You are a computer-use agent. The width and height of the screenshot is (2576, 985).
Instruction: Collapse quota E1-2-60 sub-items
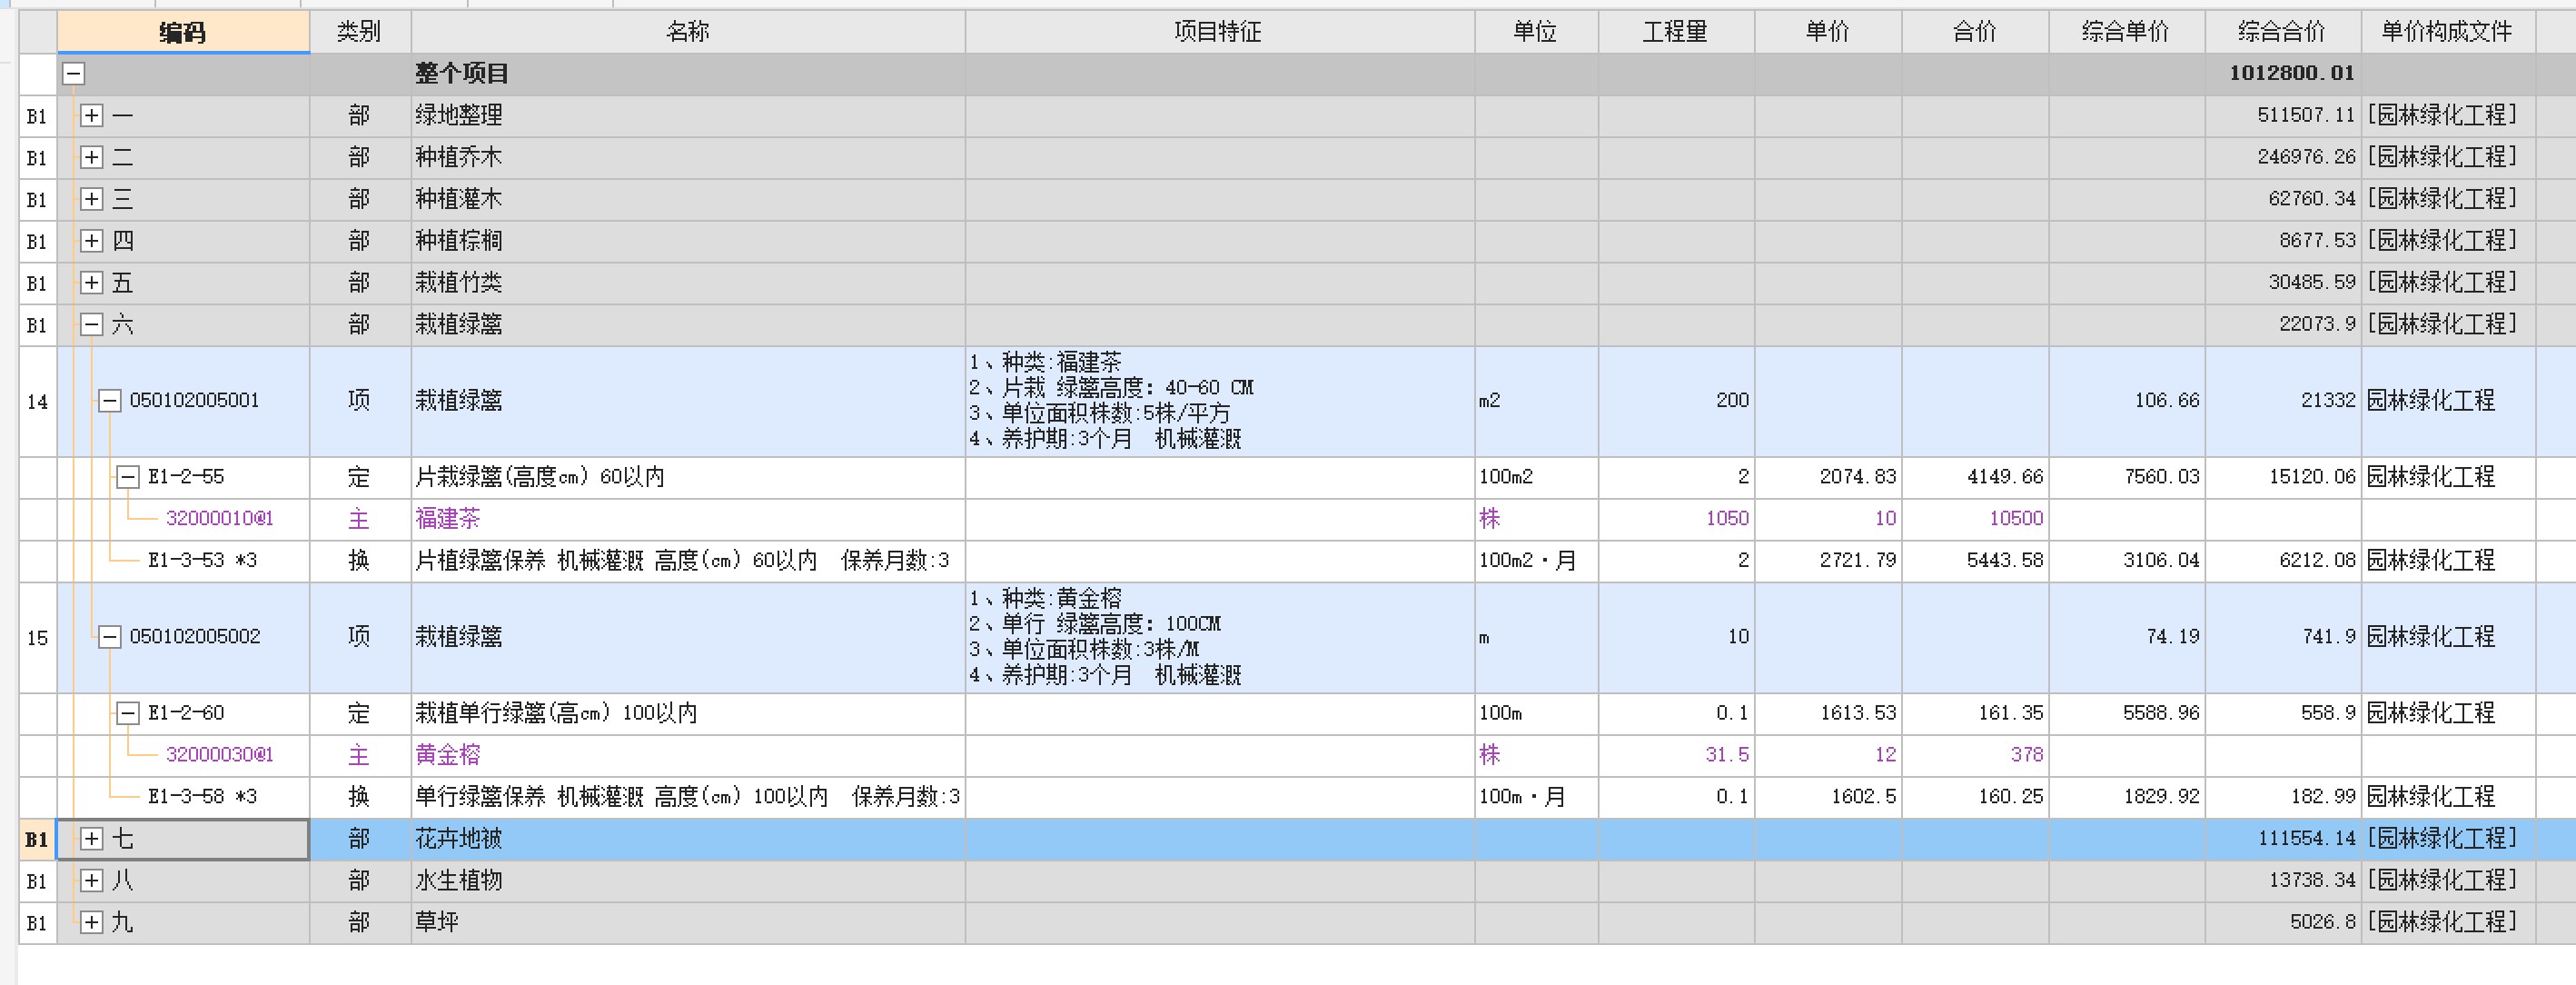tap(127, 713)
